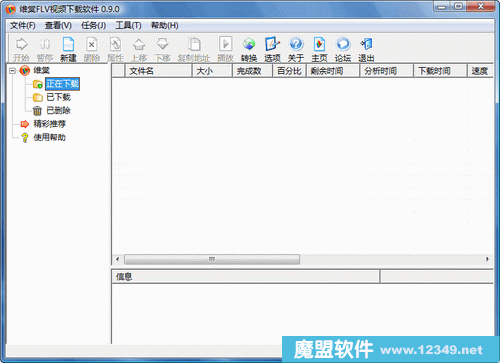Viewport: 500px width, 363px height.
Task: Sort by the 文件名 column header
Action: pos(158,71)
